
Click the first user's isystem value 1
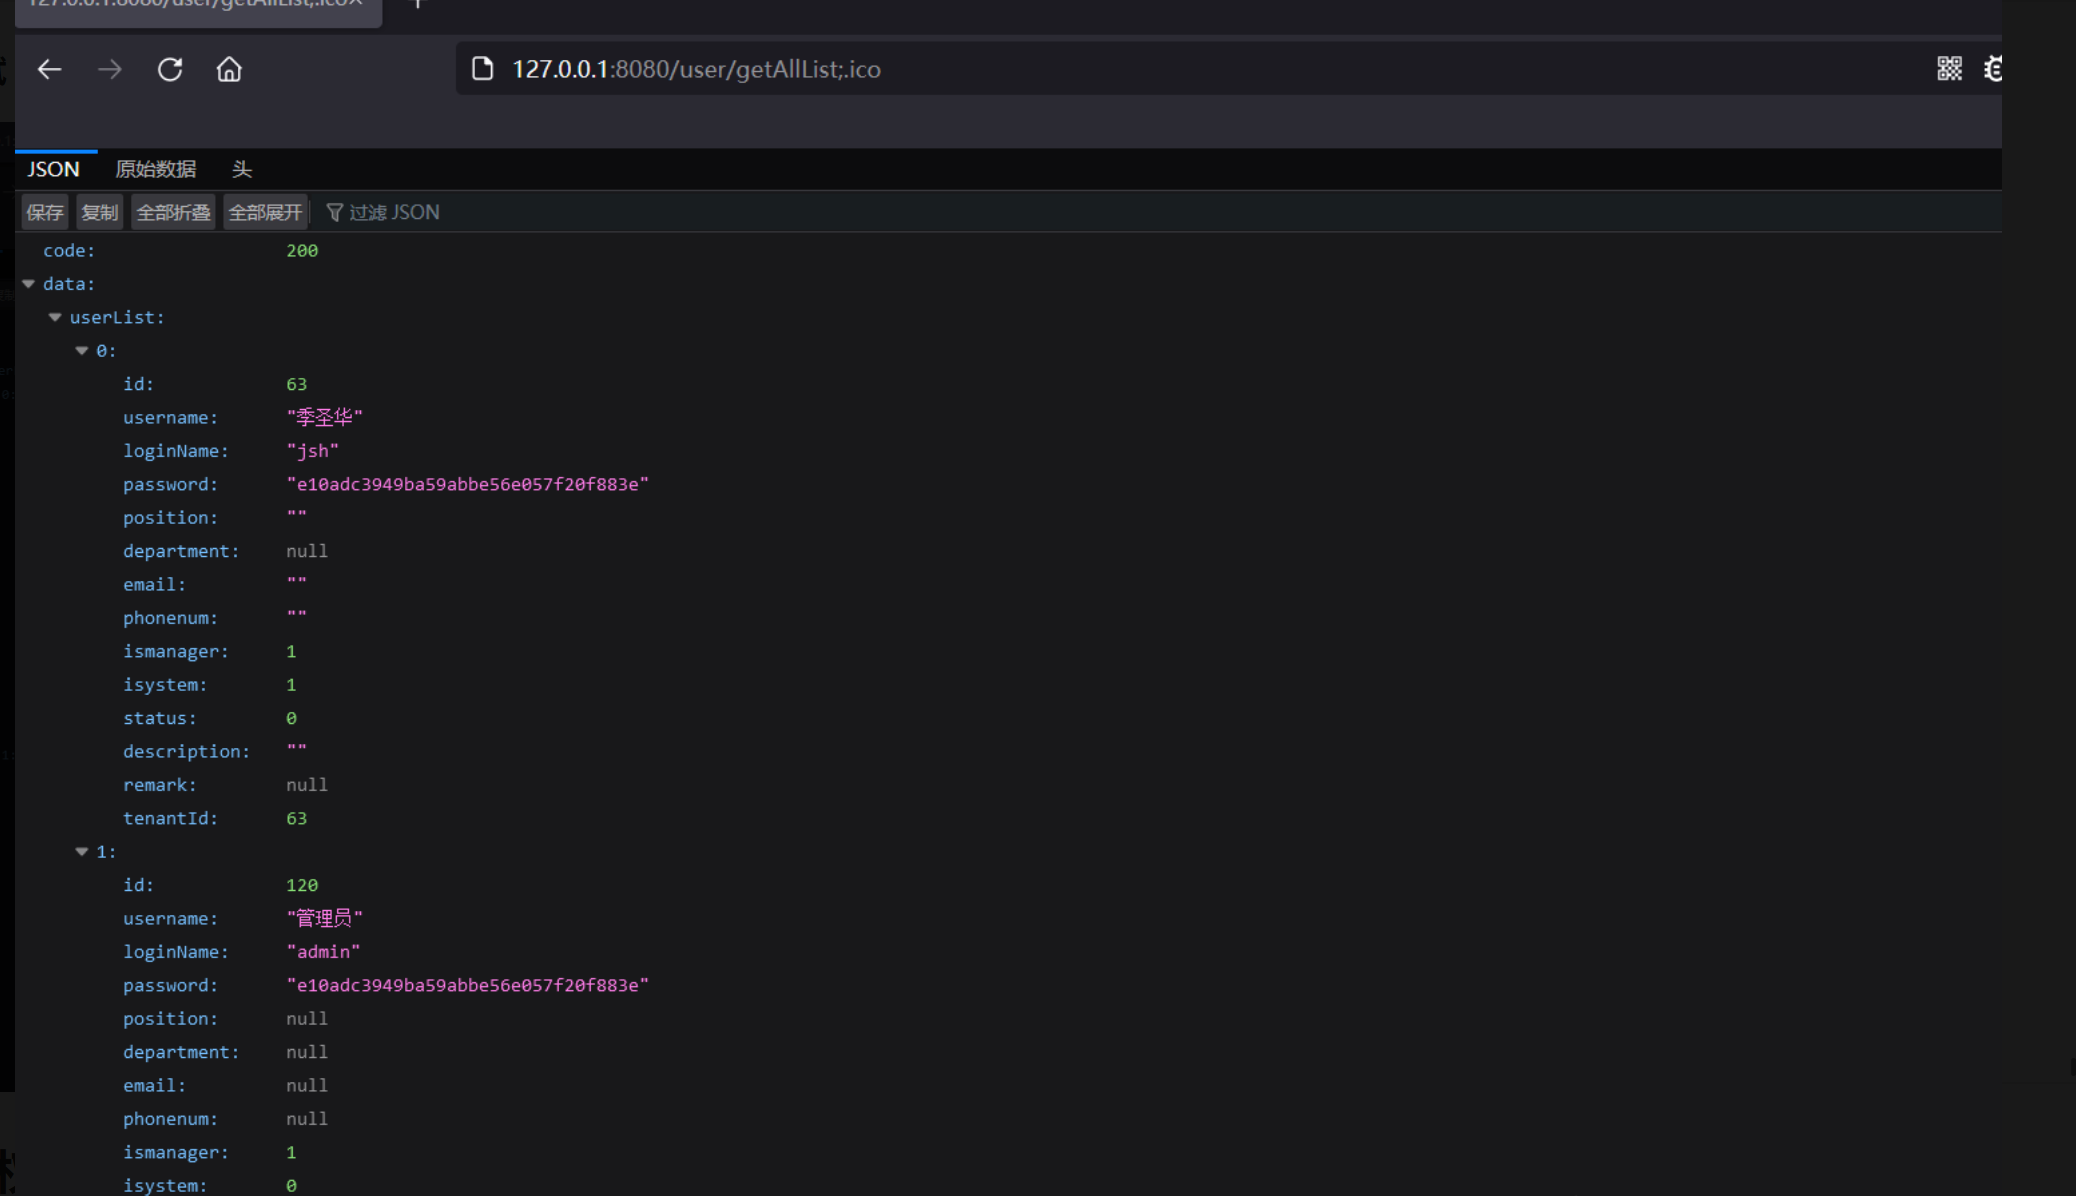point(291,685)
